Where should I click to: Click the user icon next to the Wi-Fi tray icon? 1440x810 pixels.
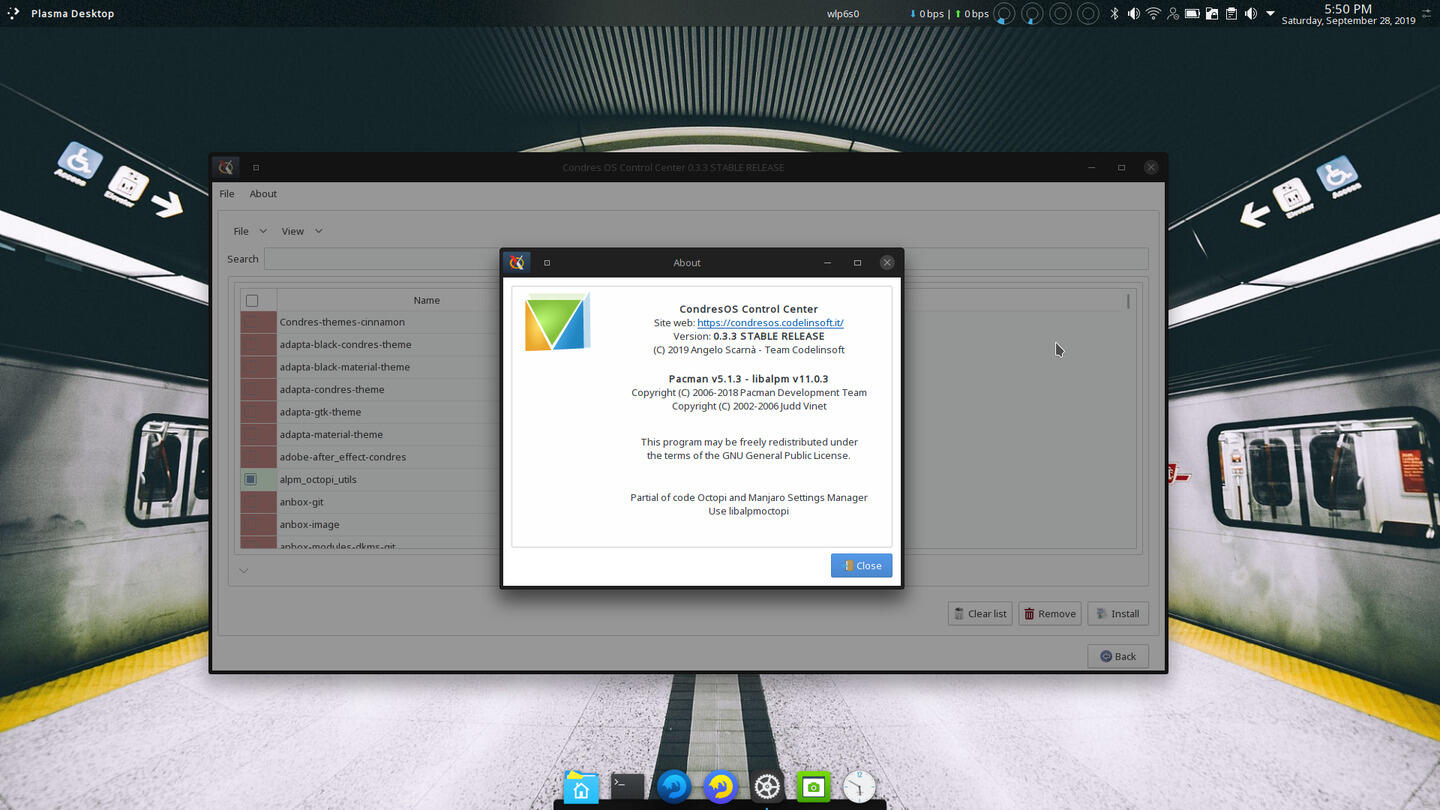[1172, 14]
